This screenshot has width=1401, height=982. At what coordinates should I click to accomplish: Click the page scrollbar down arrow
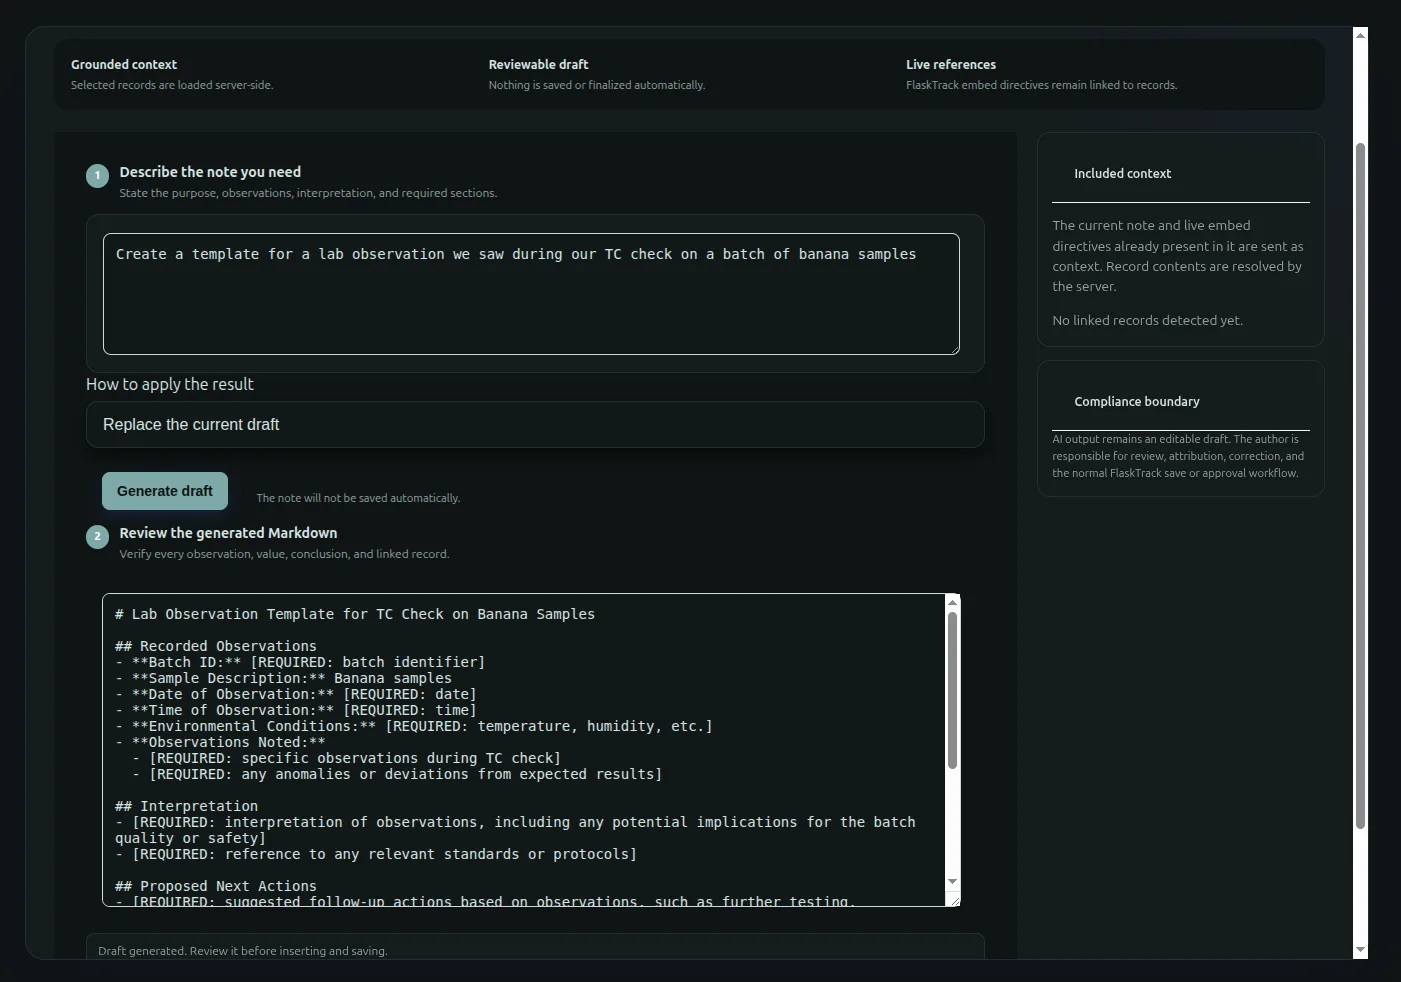[x=1360, y=950]
